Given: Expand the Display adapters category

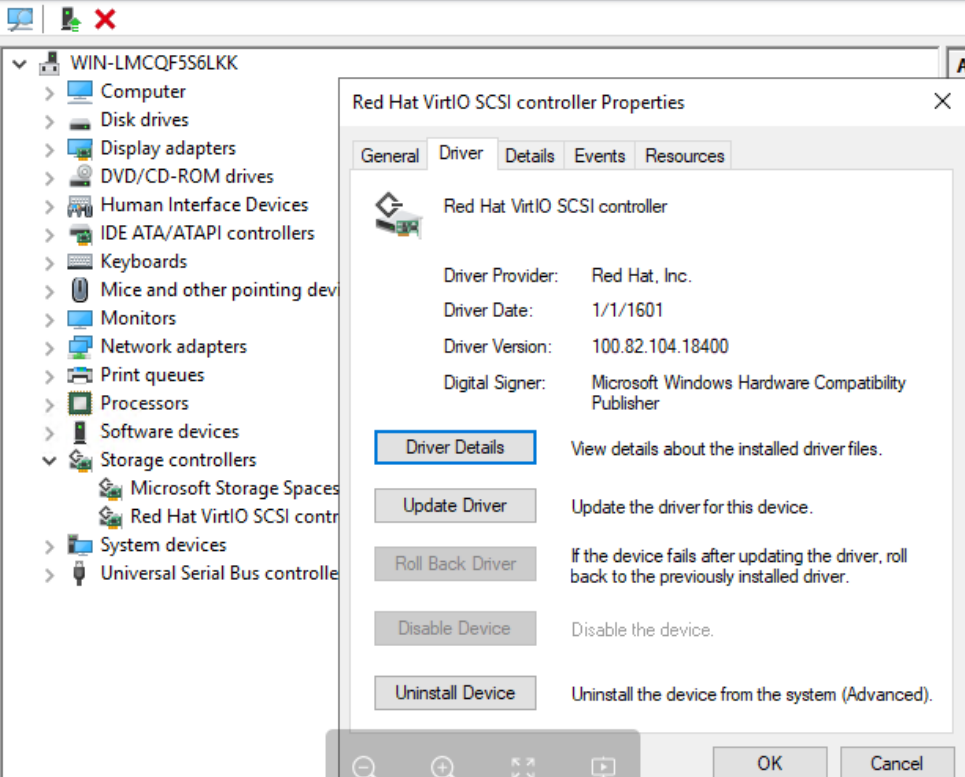Looking at the screenshot, I should tap(49, 149).
